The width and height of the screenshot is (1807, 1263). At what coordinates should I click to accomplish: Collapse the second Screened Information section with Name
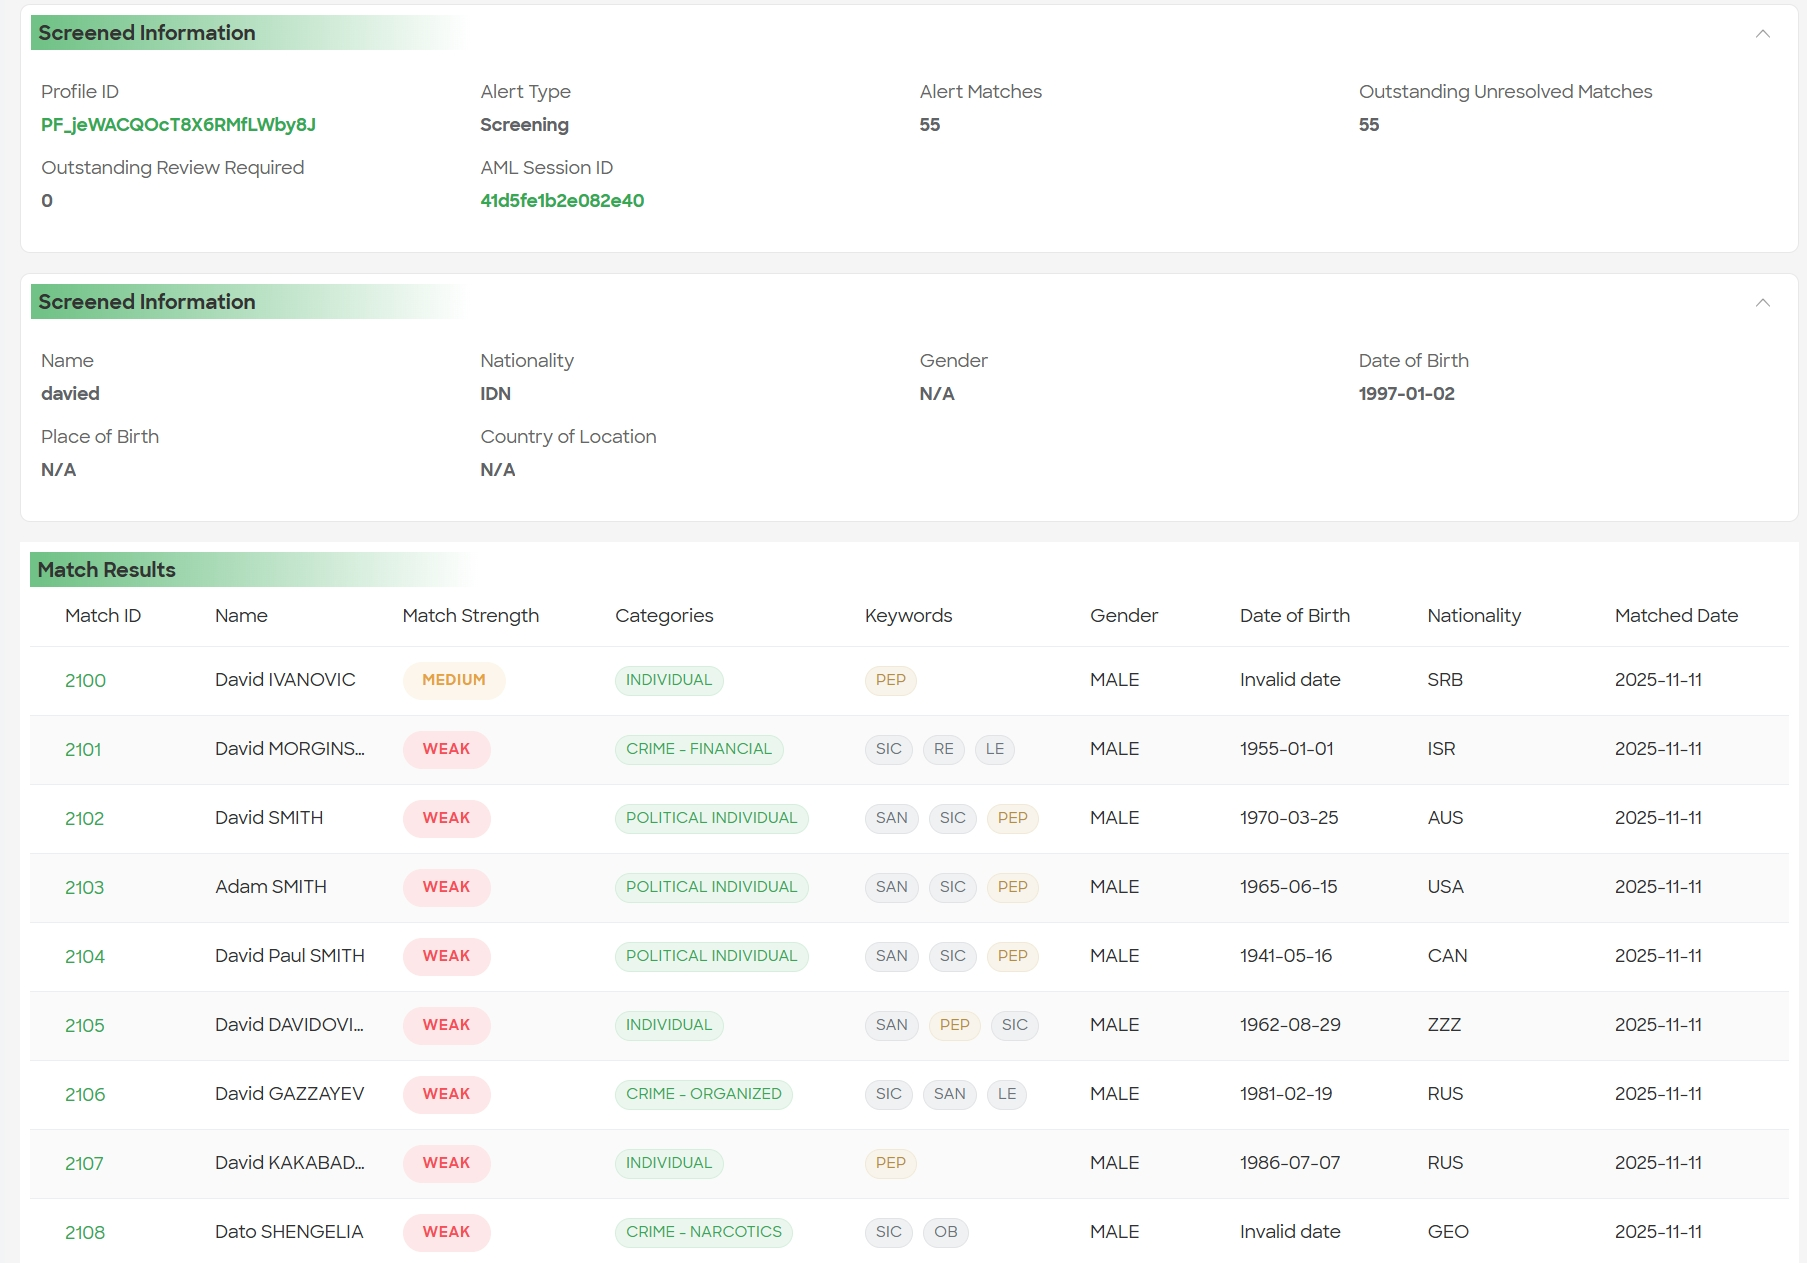point(1762,303)
